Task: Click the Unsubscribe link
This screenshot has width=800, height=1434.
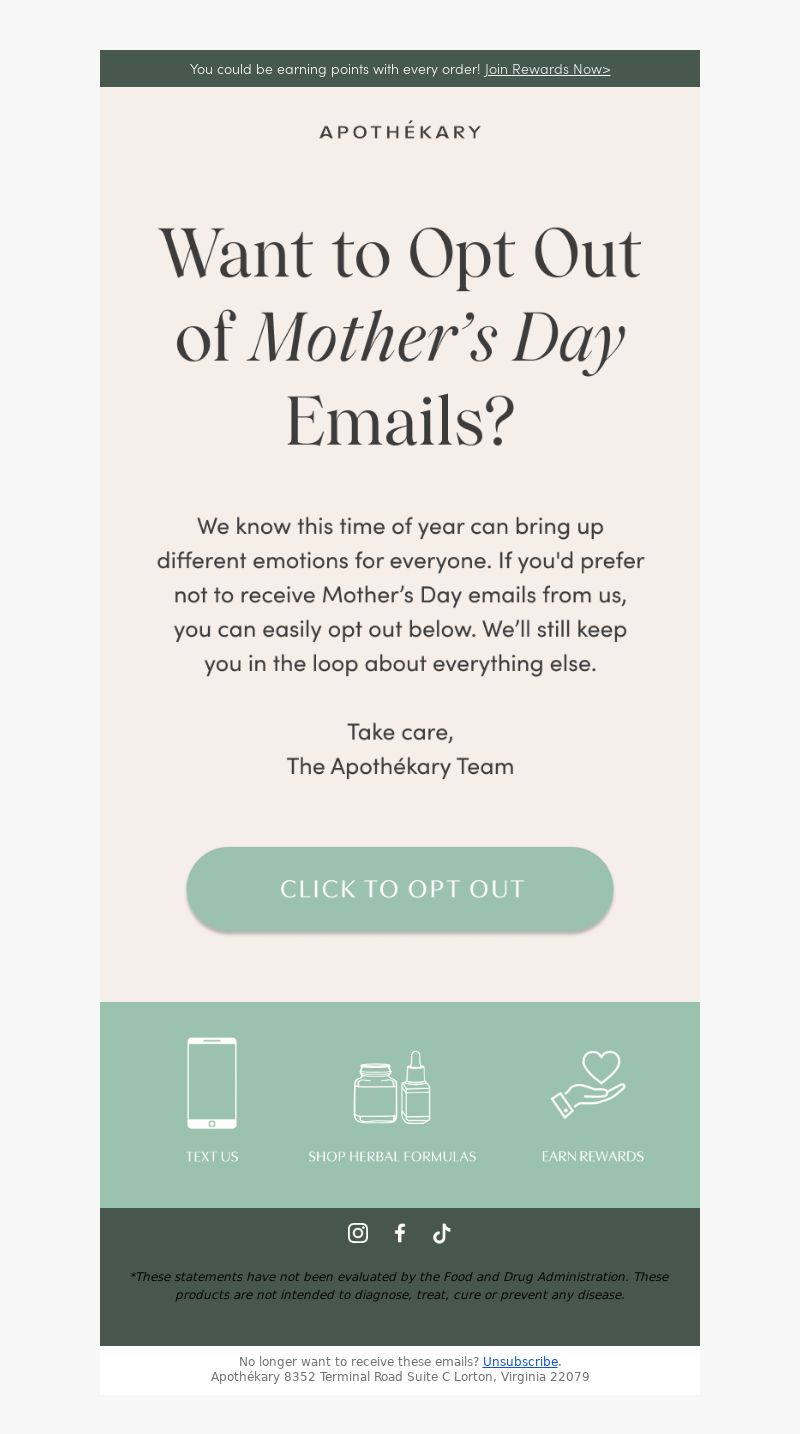Action: 520,1361
